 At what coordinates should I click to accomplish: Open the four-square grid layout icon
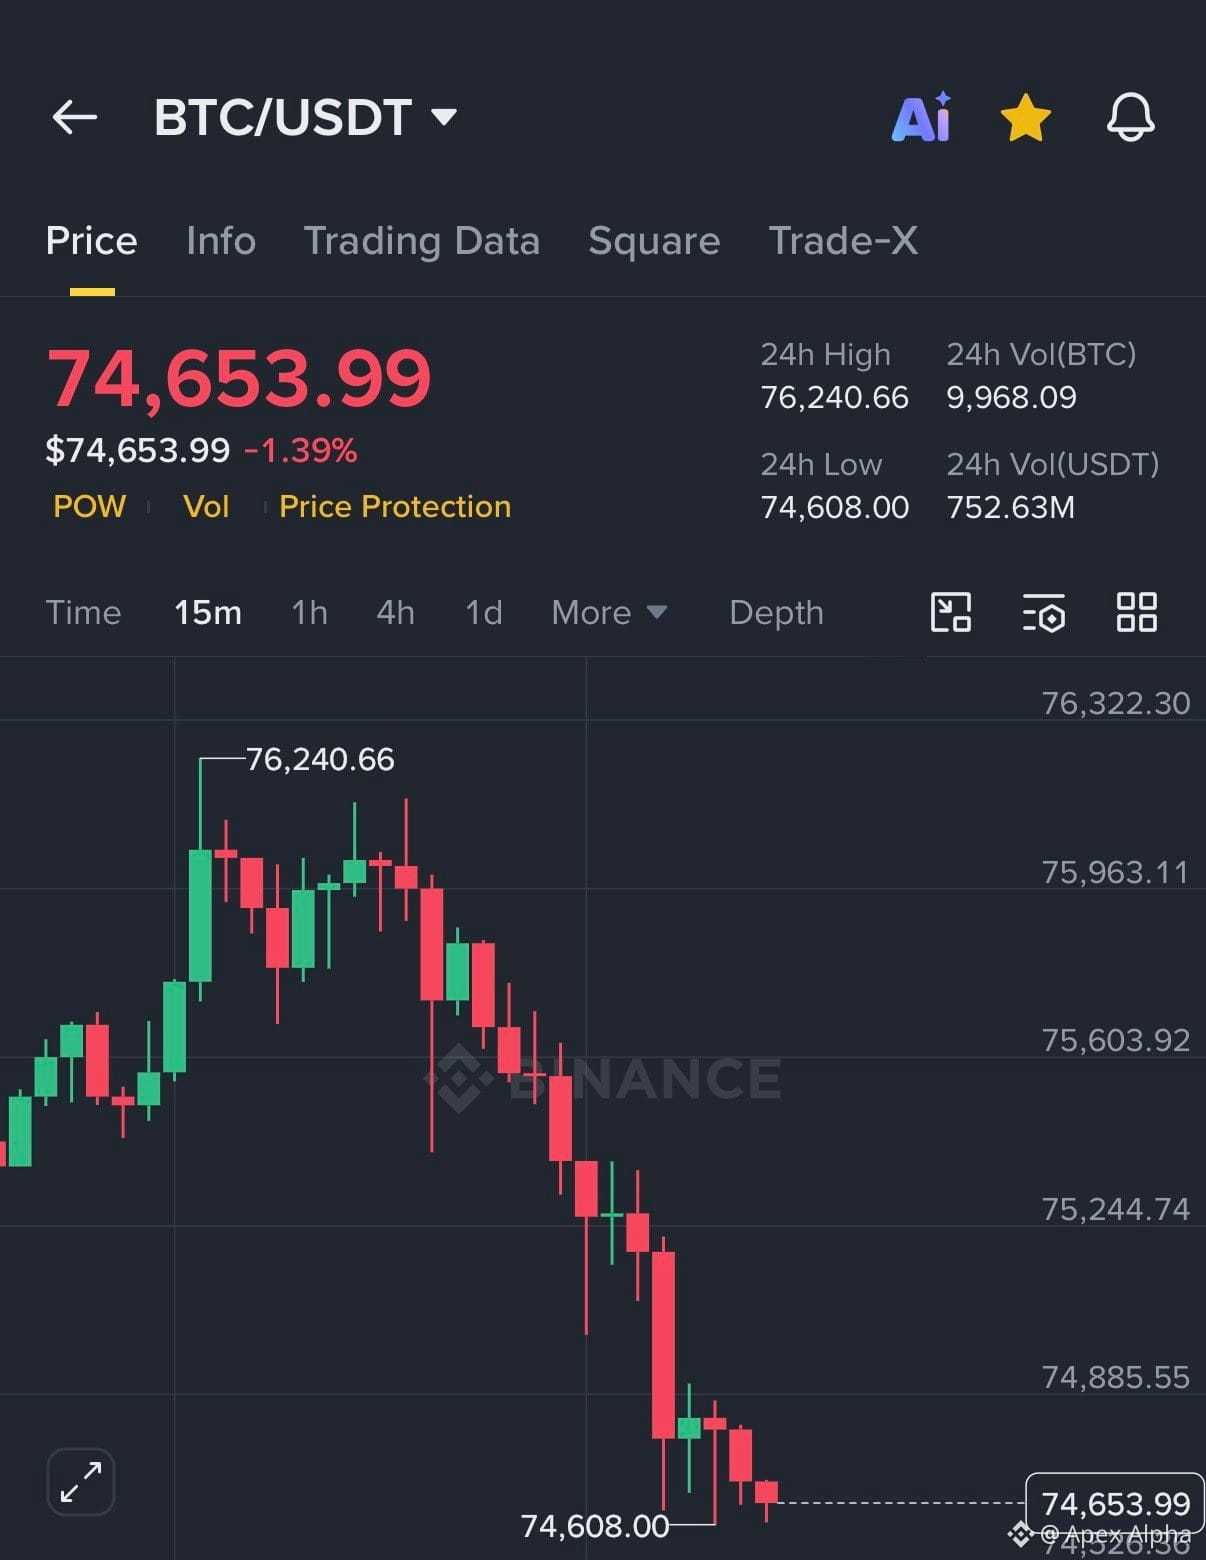point(1137,612)
